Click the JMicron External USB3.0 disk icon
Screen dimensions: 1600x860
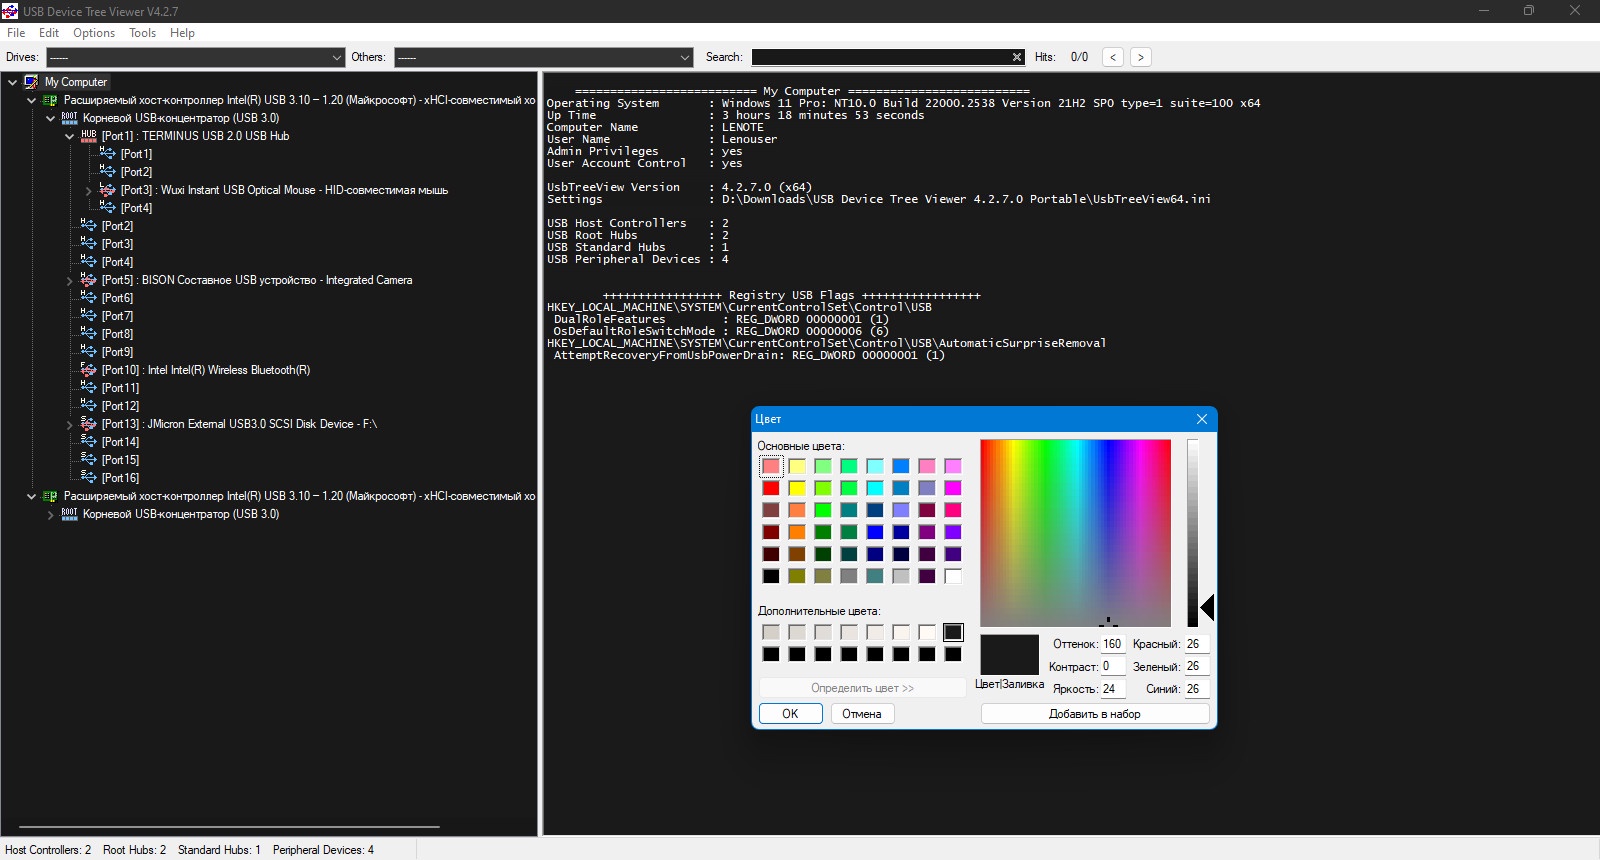point(88,424)
